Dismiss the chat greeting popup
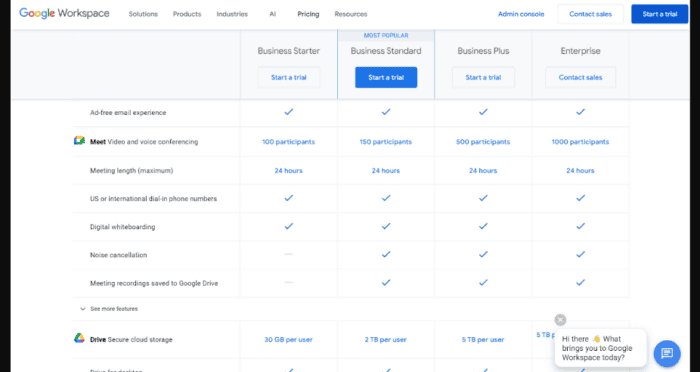The width and height of the screenshot is (700, 372). [x=560, y=320]
